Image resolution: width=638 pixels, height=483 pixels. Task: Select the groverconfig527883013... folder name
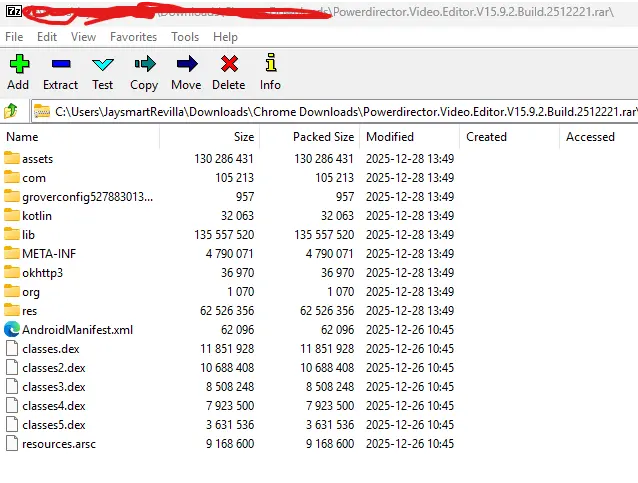click(87, 197)
